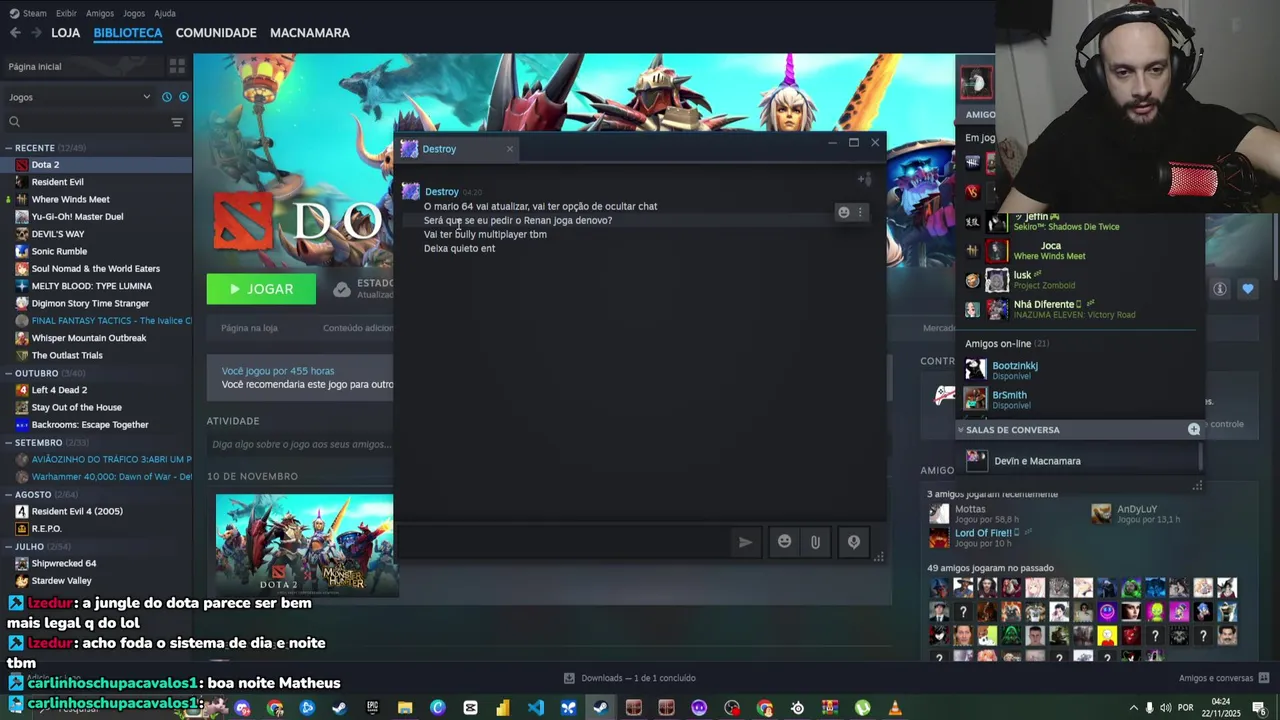This screenshot has height=720, width=1280.
Task: Select The Outlast Trials in library
Action: pos(96,355)
